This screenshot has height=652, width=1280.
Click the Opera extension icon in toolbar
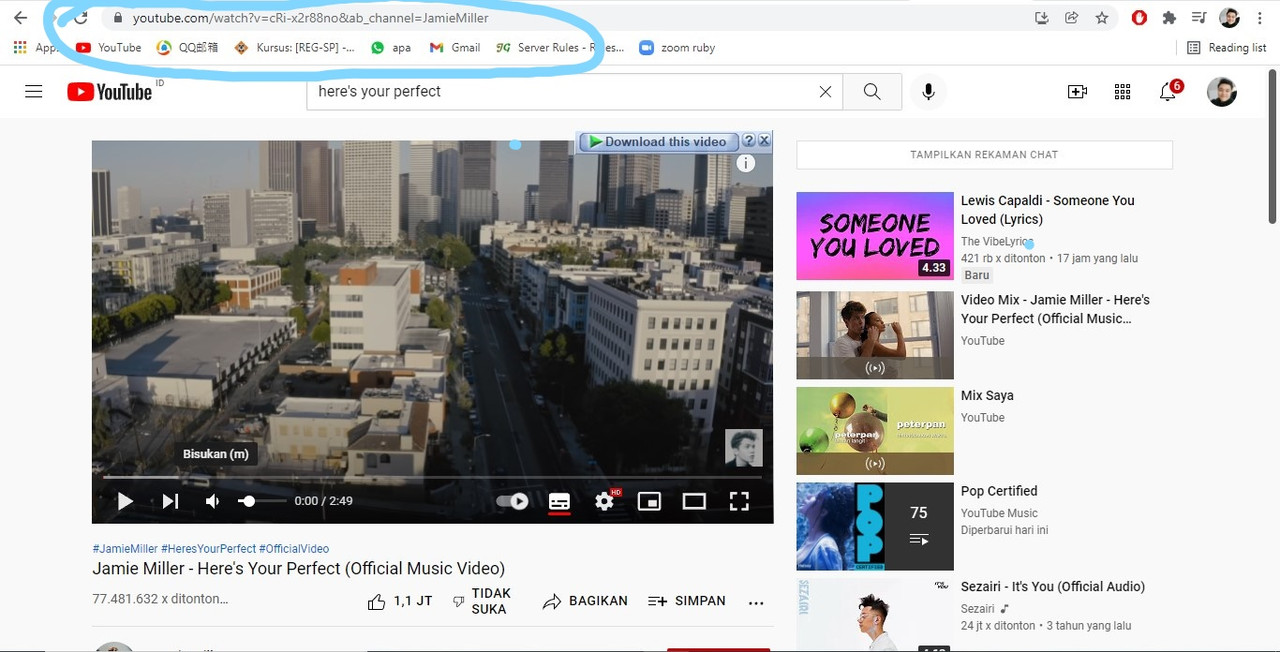coord(1139,18)
